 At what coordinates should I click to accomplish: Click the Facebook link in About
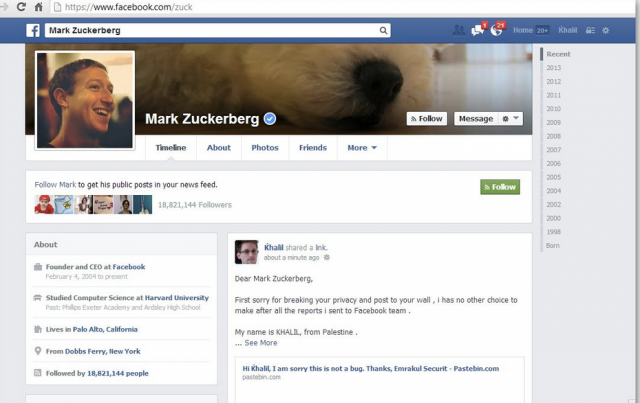pos(129,267)
